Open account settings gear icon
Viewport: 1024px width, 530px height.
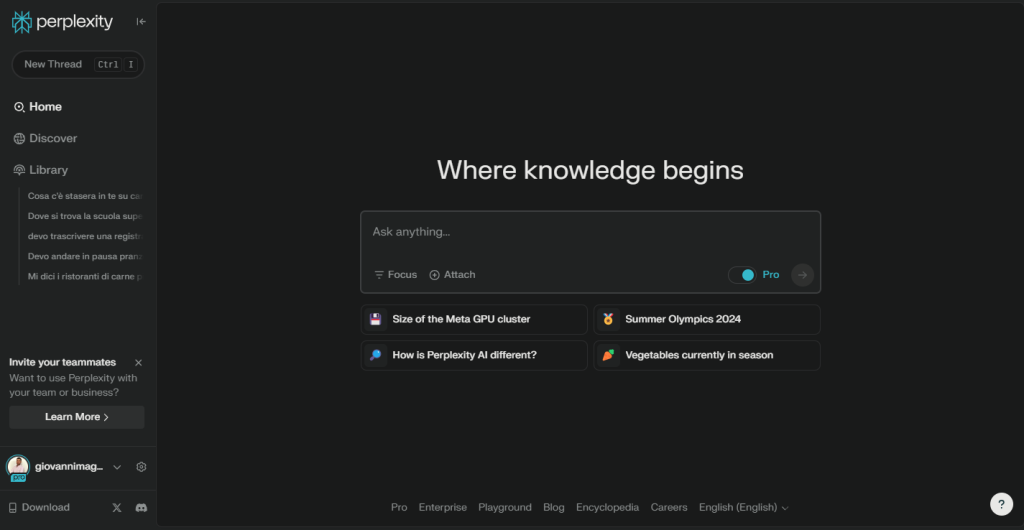tap(141, 467)
